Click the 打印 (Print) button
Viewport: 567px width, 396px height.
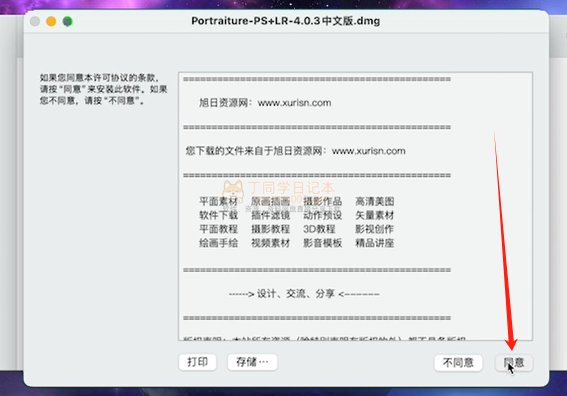(x=197, y=362)
